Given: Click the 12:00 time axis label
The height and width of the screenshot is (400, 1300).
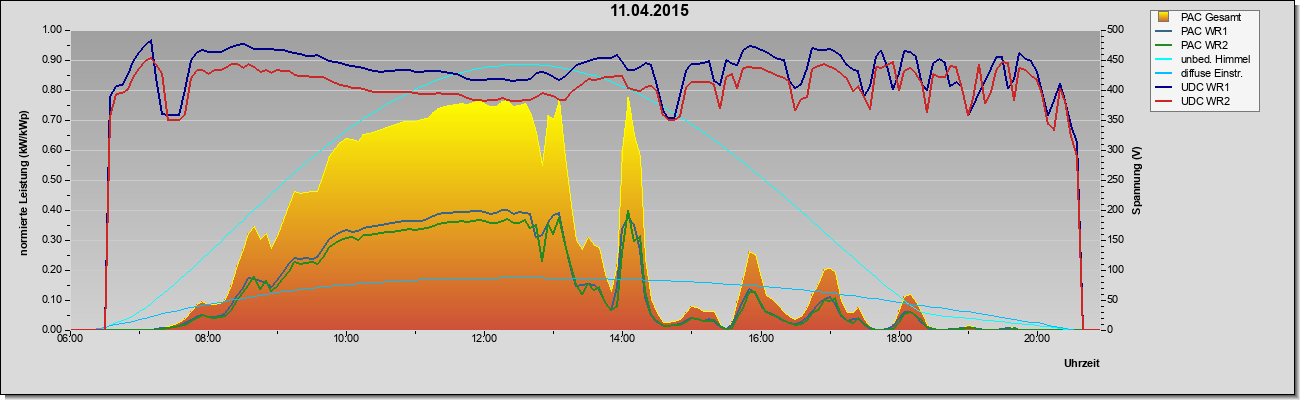Looking at the screenshot, I should tap(484, 339).
